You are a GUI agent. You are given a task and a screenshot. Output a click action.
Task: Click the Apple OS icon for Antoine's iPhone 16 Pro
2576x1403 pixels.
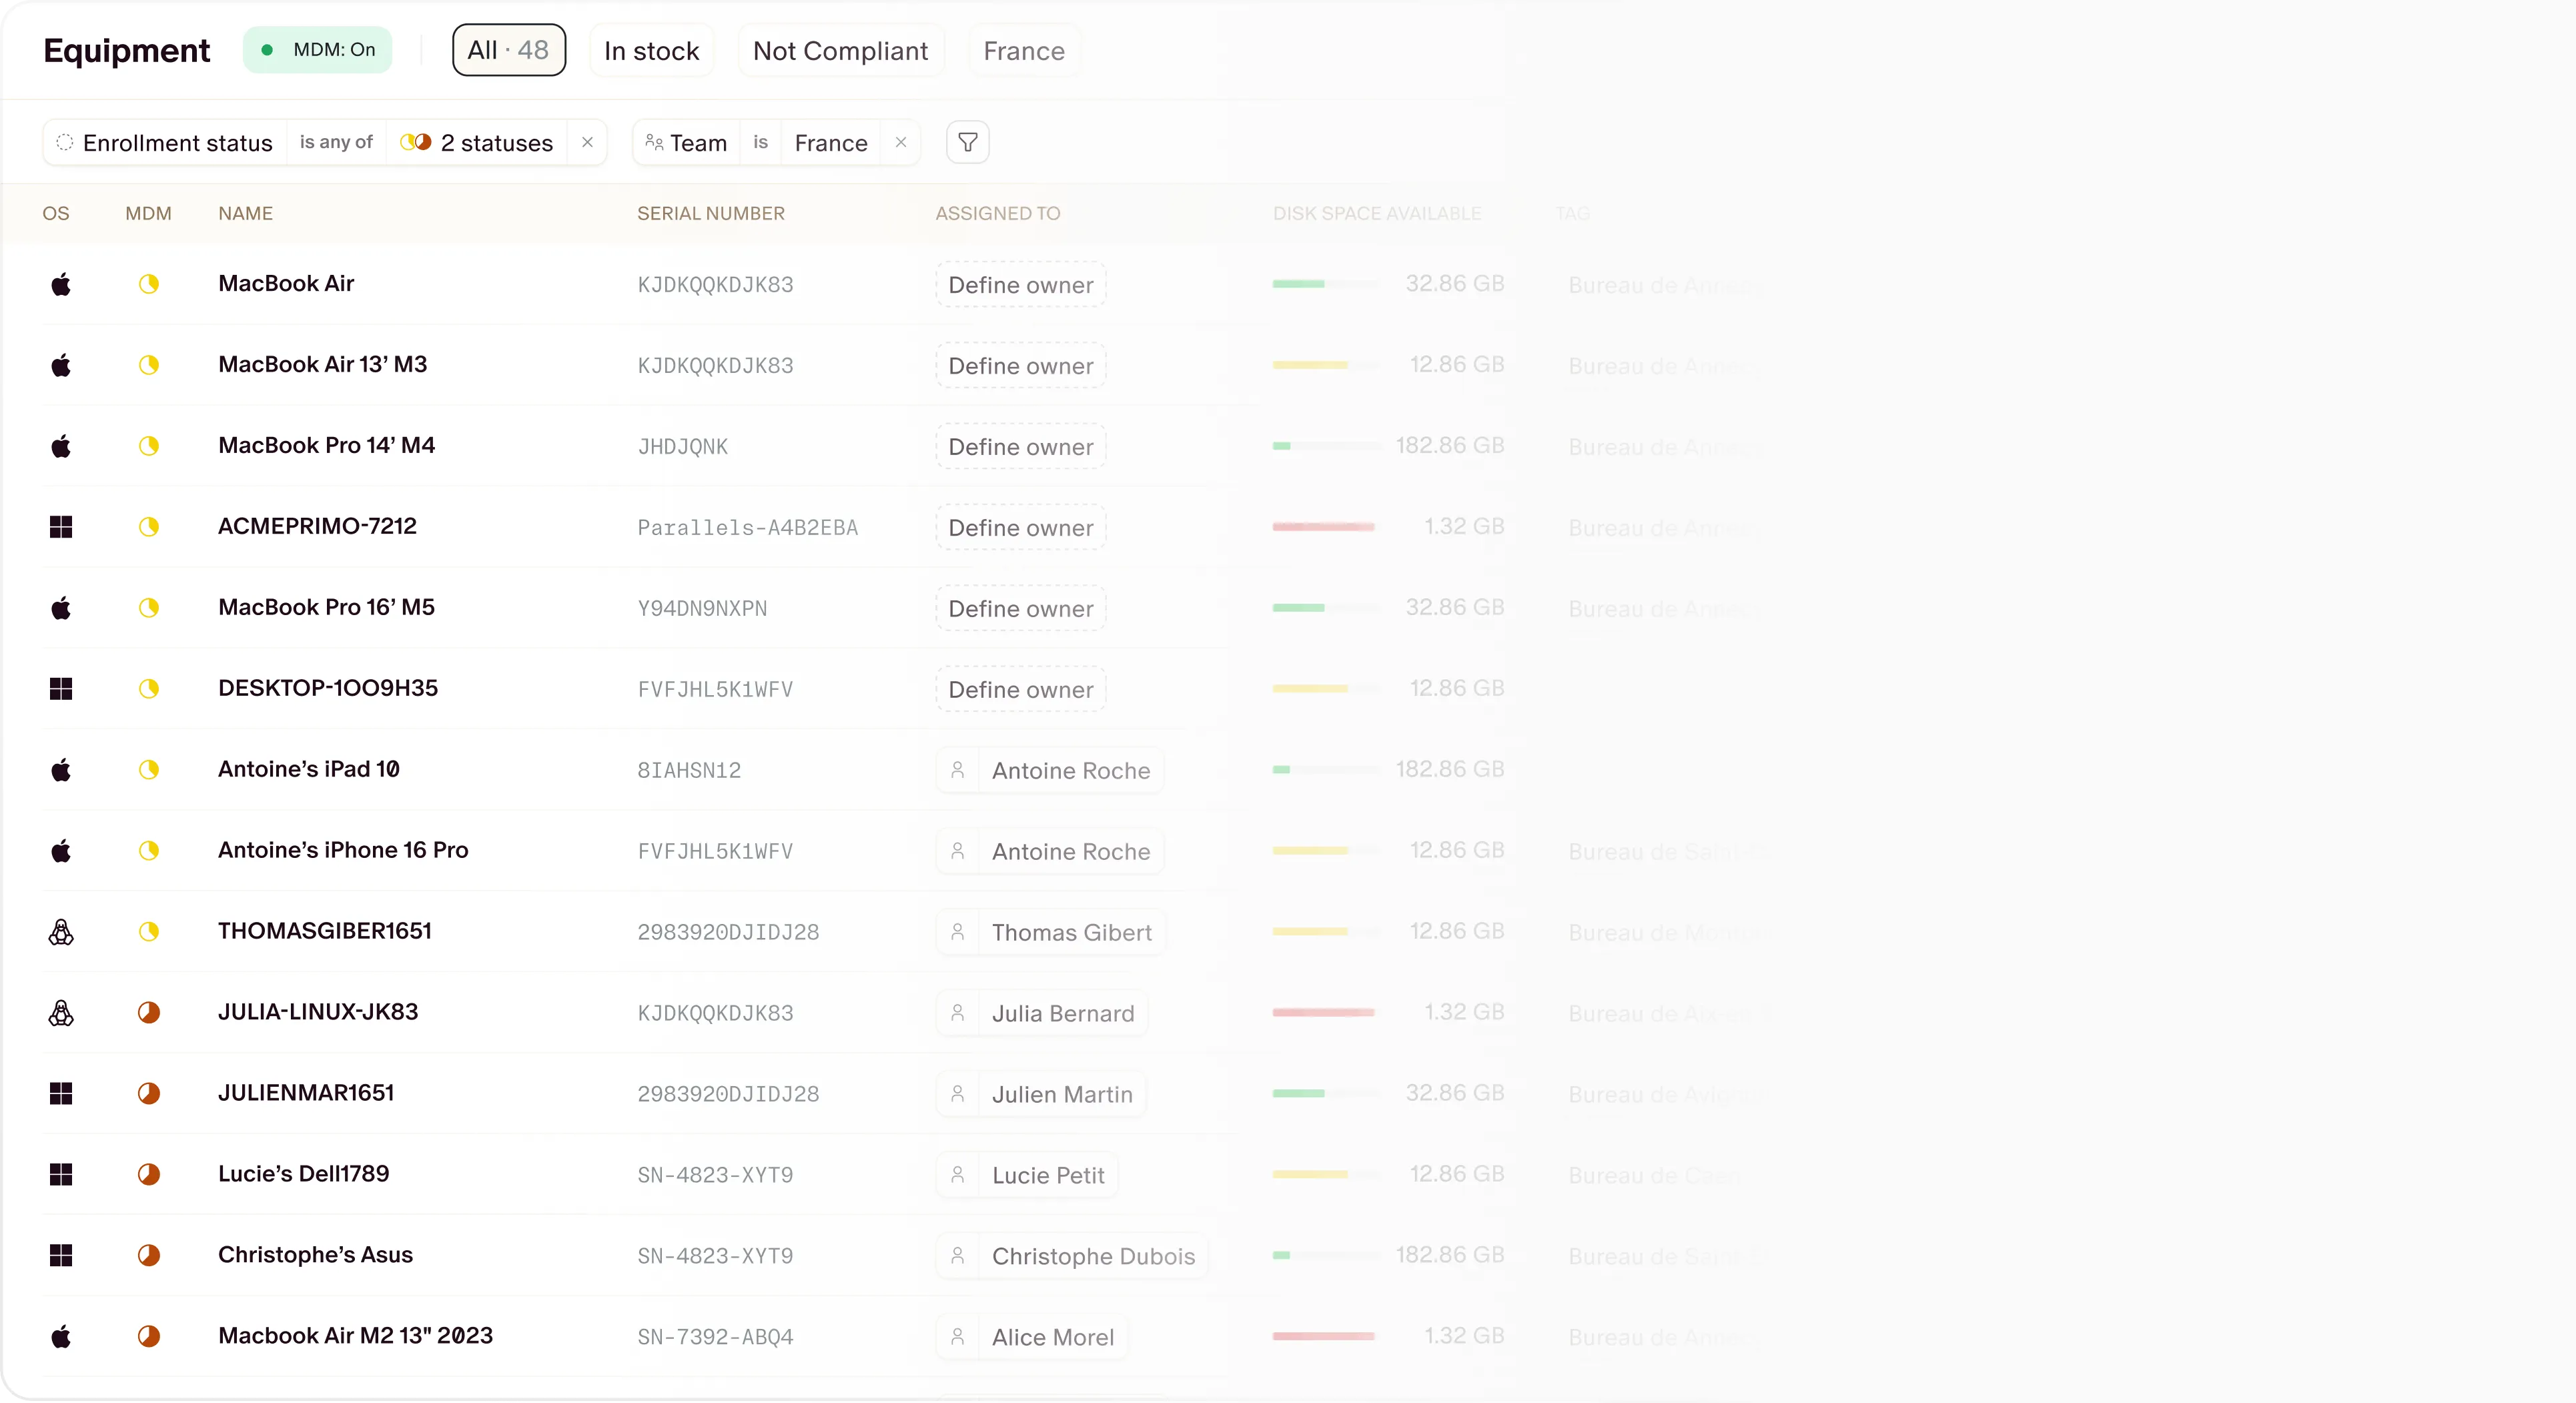(x=61, y=851)
